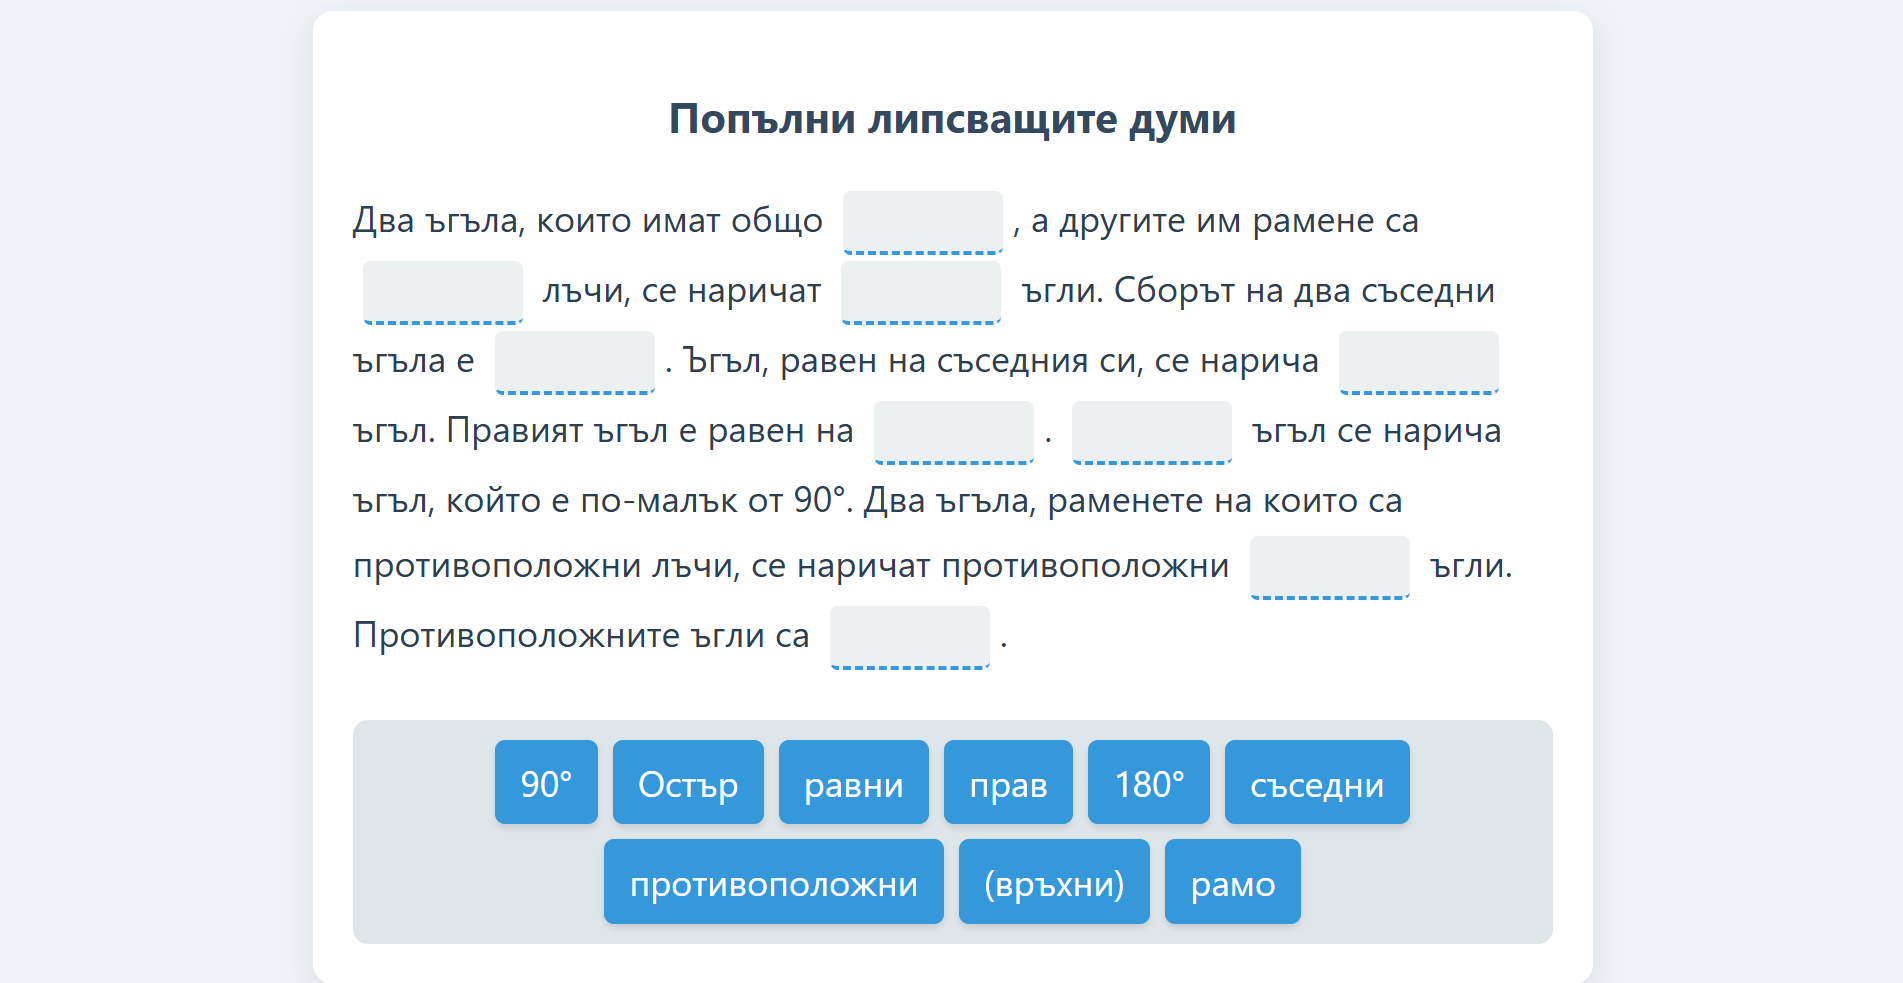The width and height of the screenshot is (1903, 983).
Task: Click the blank after 'Противоположните ъгли са'
Action: click(909, 637)
